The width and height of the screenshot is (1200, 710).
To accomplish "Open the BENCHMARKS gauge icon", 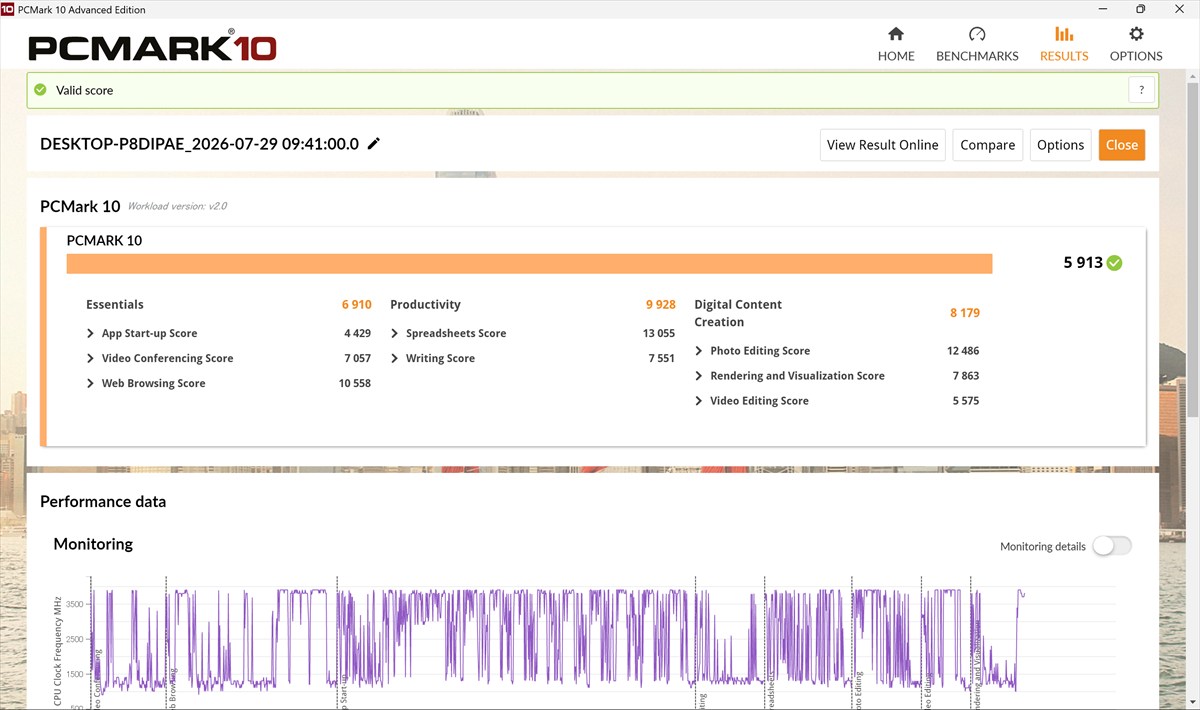I will [x=977, y=34].
